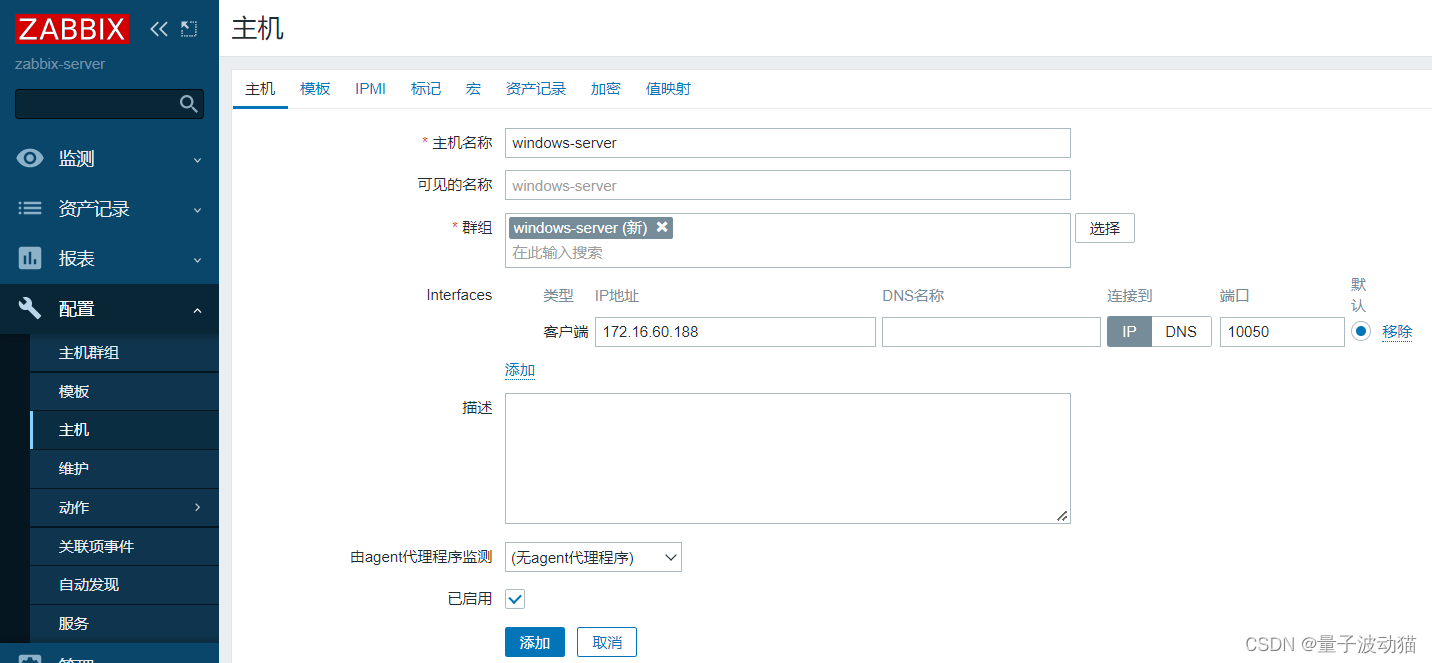This screenshot has width=1432, height=663.
Task: Collapse sidebar with double-chevron icon
Action: pyautogui.click(x=159, y=29)
